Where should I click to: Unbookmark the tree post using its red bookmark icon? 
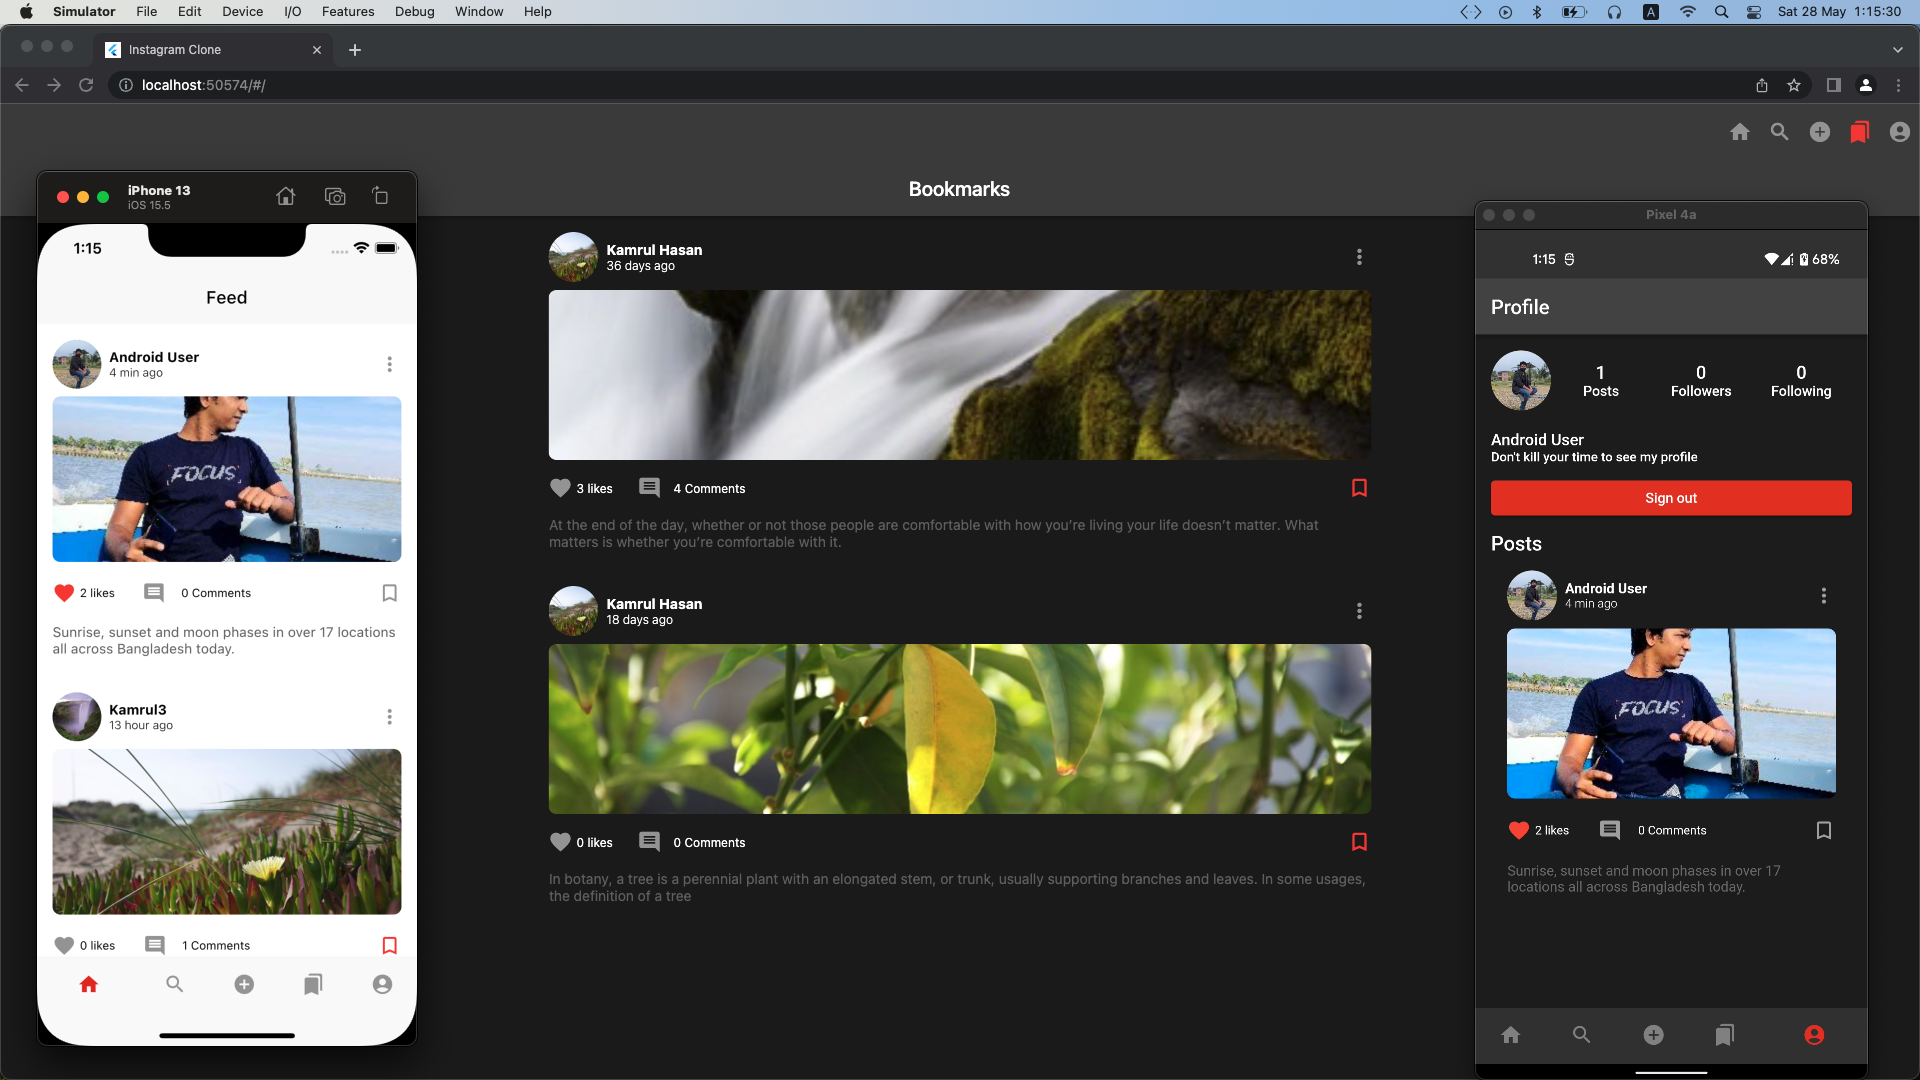1359,841
